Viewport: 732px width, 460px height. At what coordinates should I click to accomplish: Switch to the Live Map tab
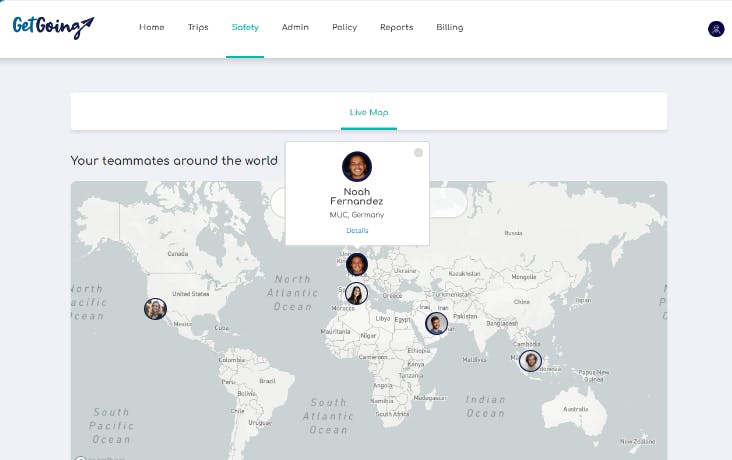pos(368,112)
